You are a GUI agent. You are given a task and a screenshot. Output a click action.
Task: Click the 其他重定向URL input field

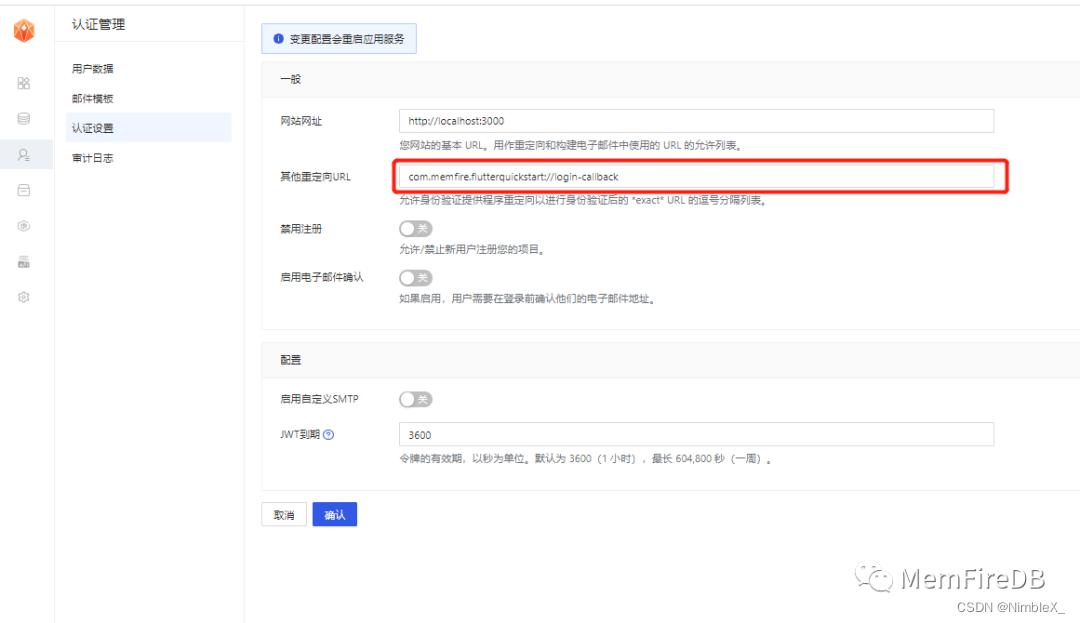point(696,176)
